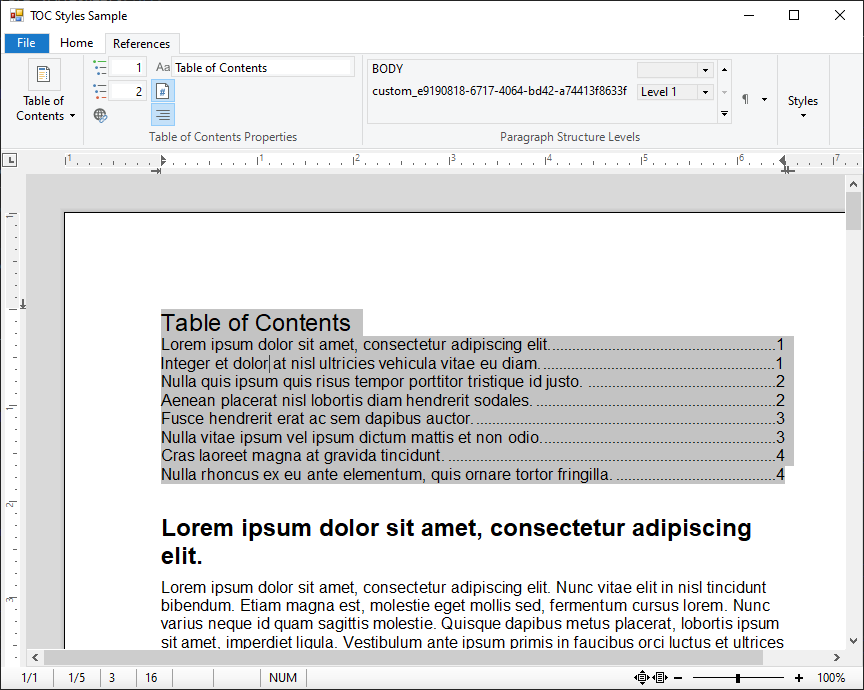Click the vertical scrollbar down arrow
The image size is (864, 690).
pyautogui.click(x=854, y=641)
